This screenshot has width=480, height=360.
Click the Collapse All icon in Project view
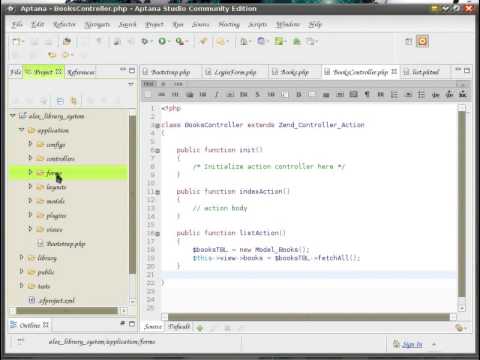pyautogui.click(x=60, y=100)
